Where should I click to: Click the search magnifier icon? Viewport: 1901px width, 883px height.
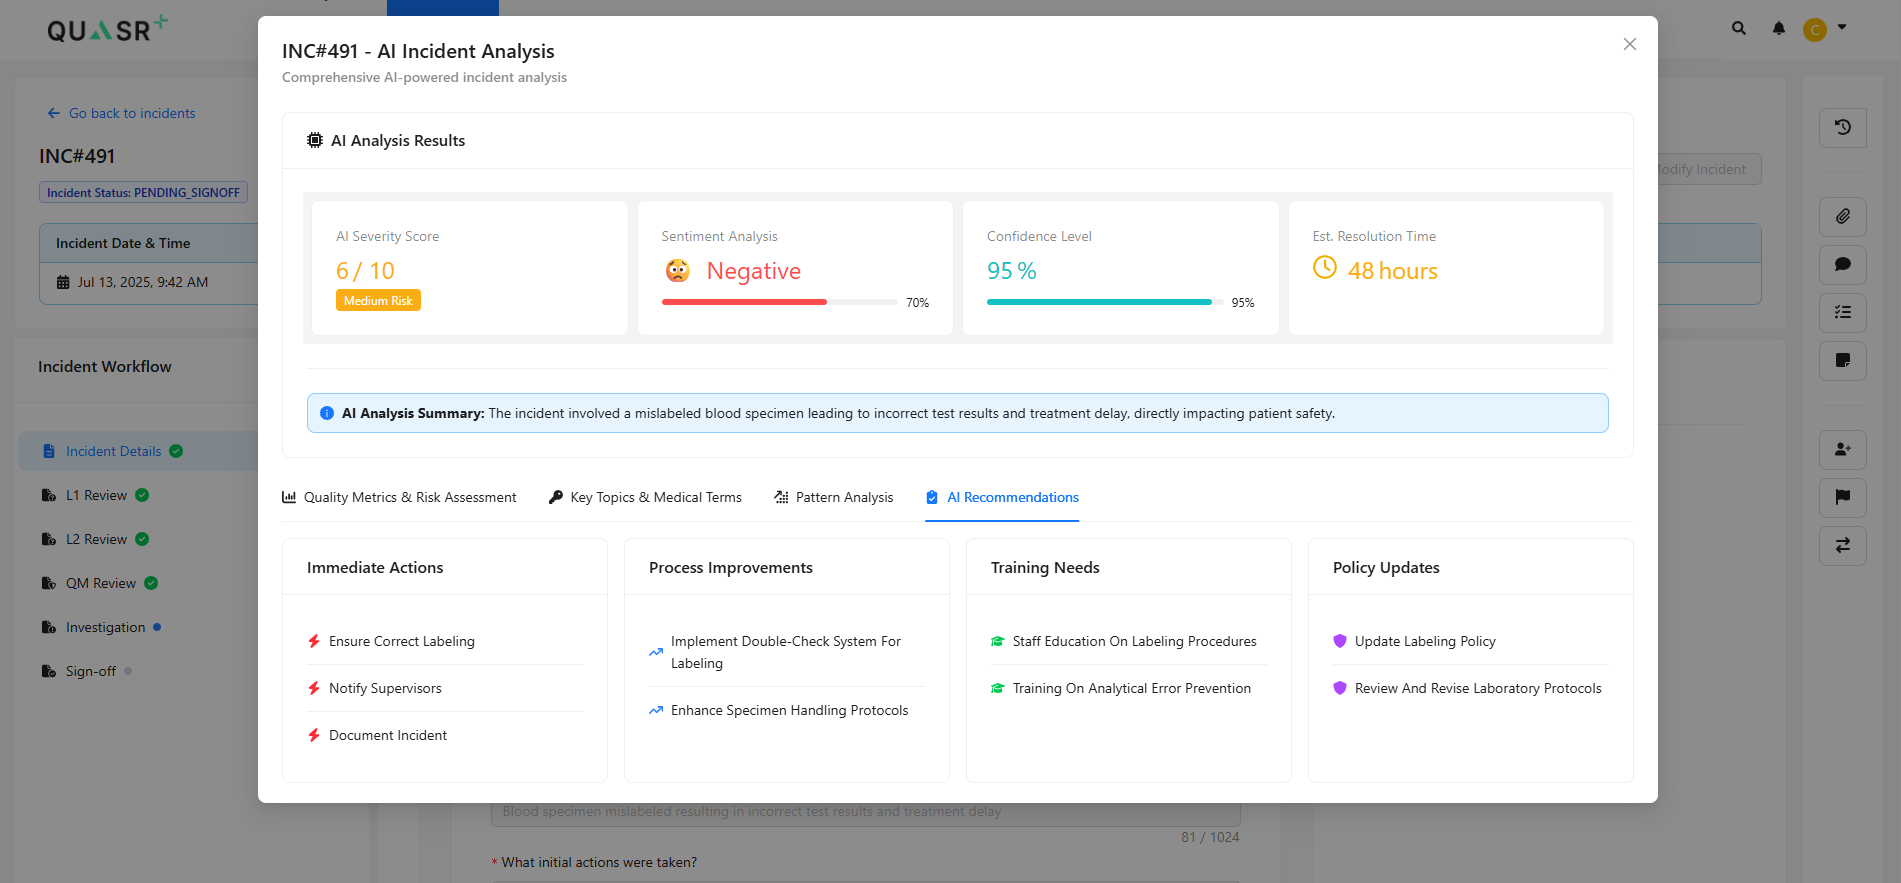tap(1739, 29)
